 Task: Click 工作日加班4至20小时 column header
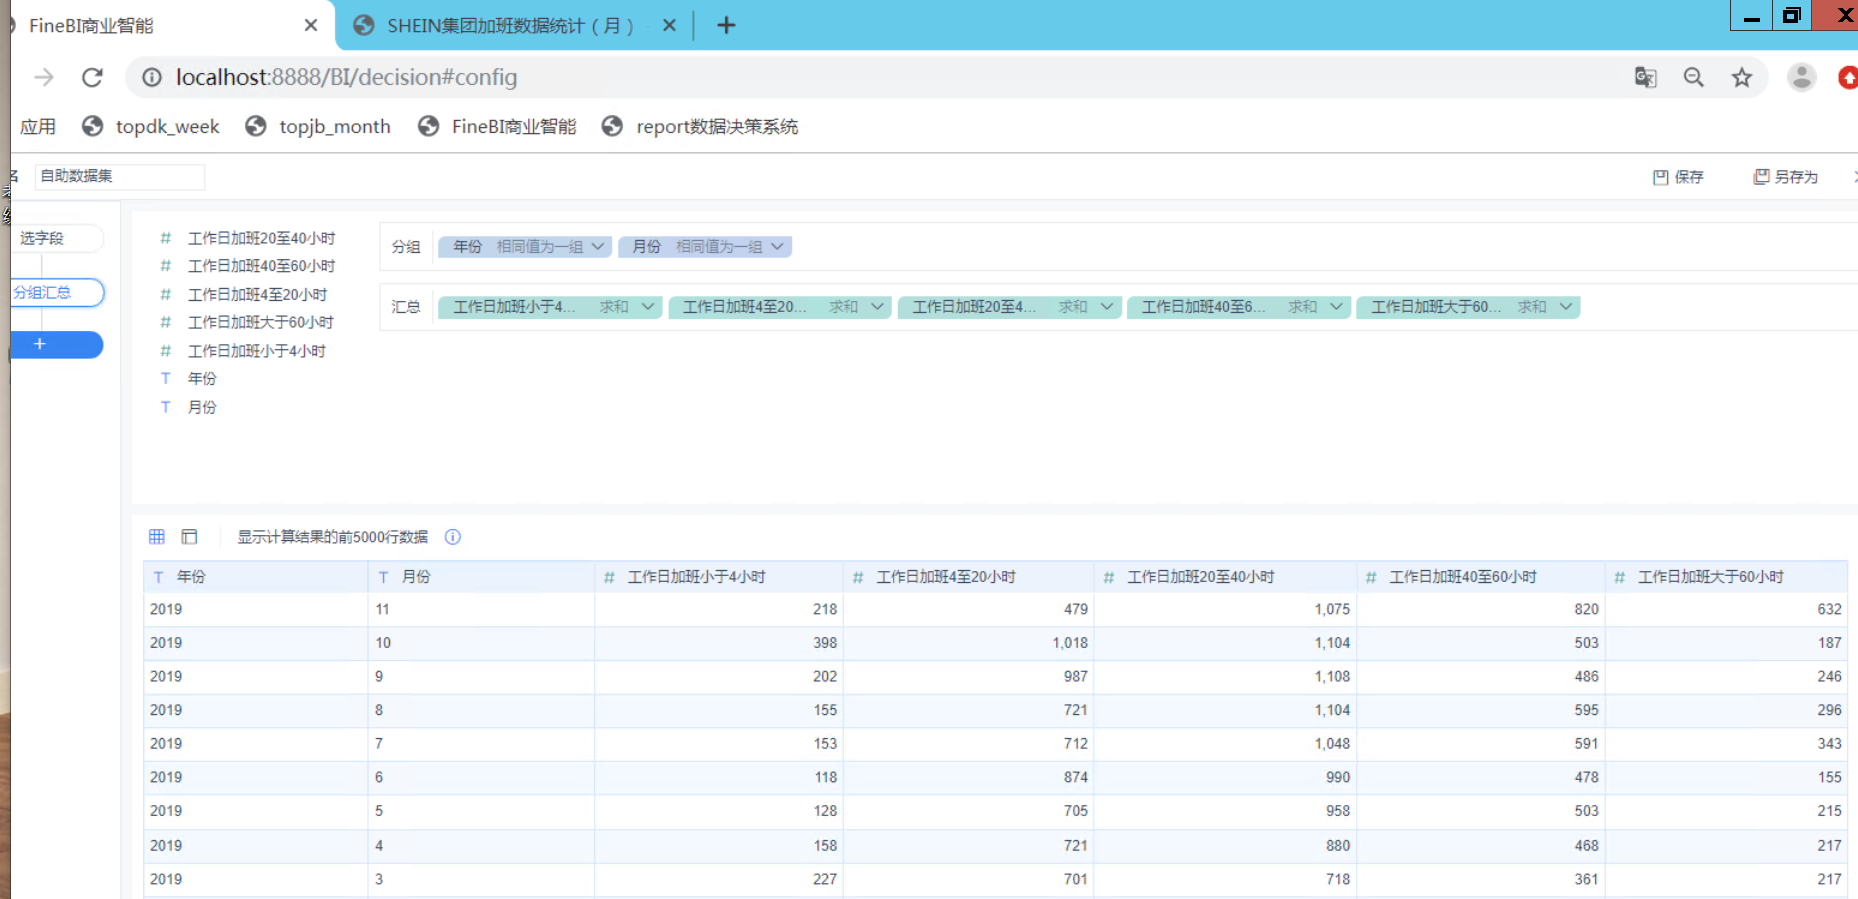(x=969, y=577)
